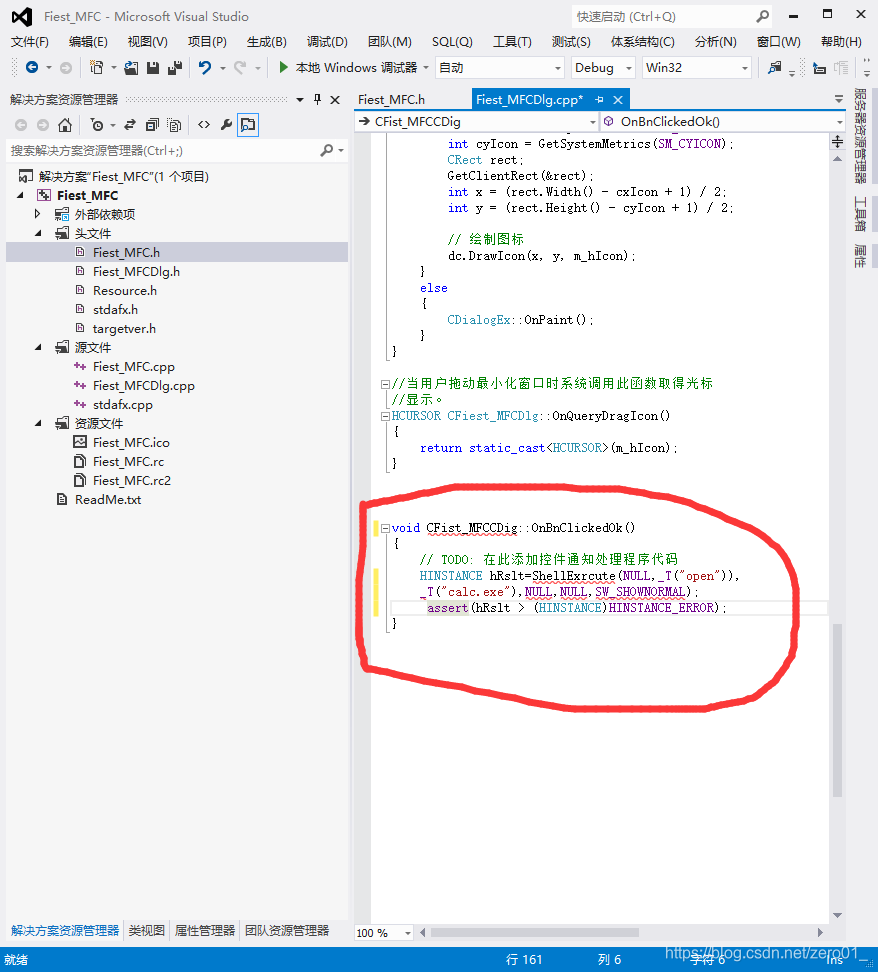Image resolution: width=878 pixels, height=972 pixels.
Task: Toggle the pin on Solution Explorer panel
Action: click(x=317, y=99)
